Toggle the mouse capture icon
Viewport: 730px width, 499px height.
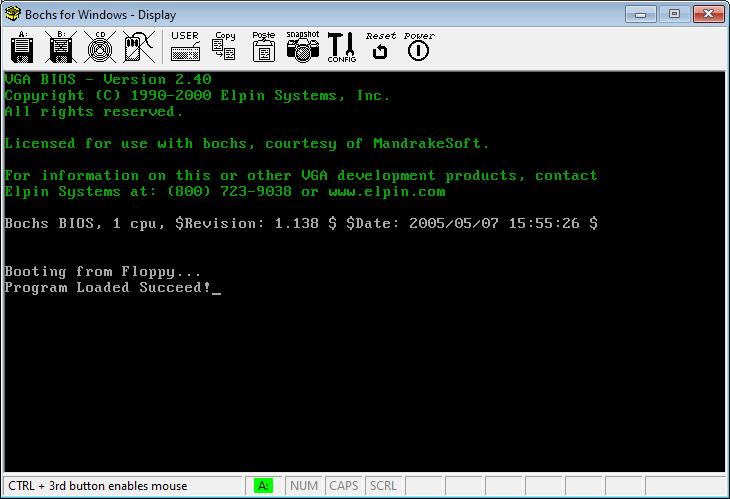click(139, 47)
